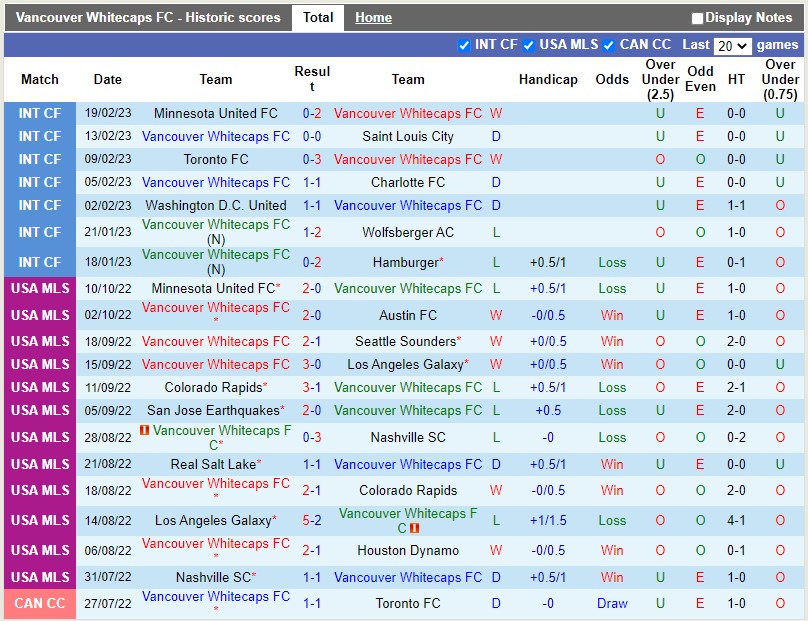
Task: Uncheck the INT CF filter checkbox
Action: (464, 45)
